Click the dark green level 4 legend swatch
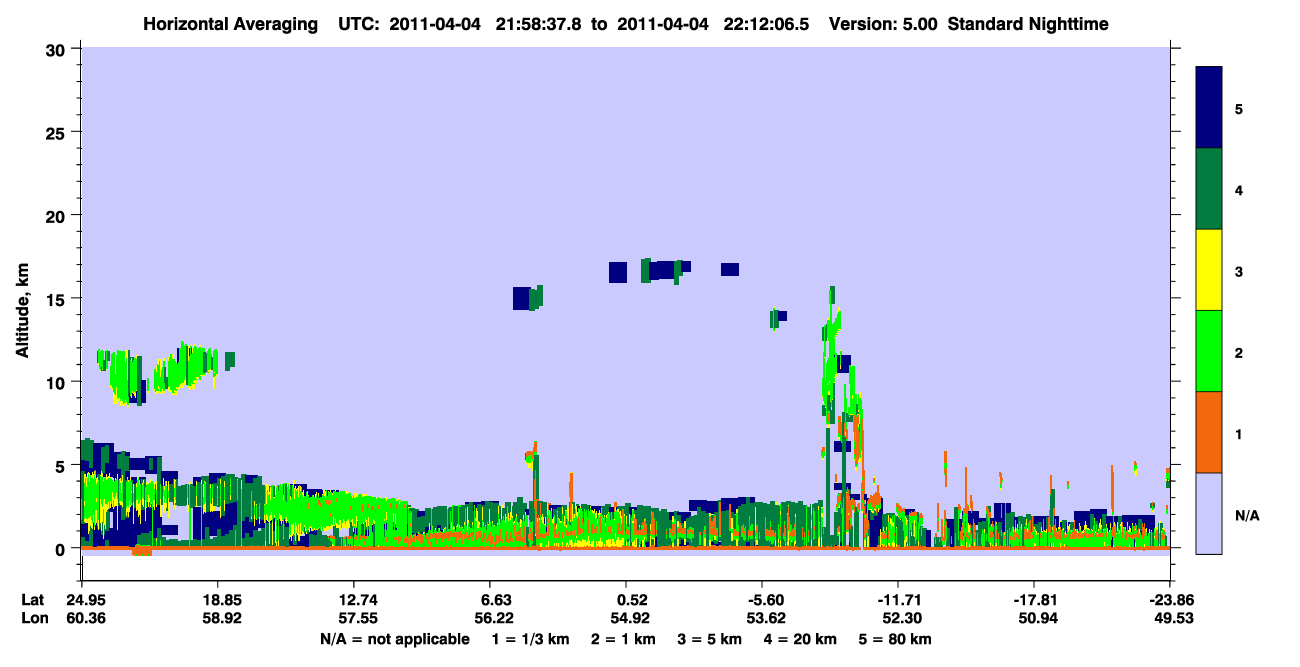Image resolution: width=1300 pixels, height=667 pixels. pyautogui.click(x=1209, y=189)
